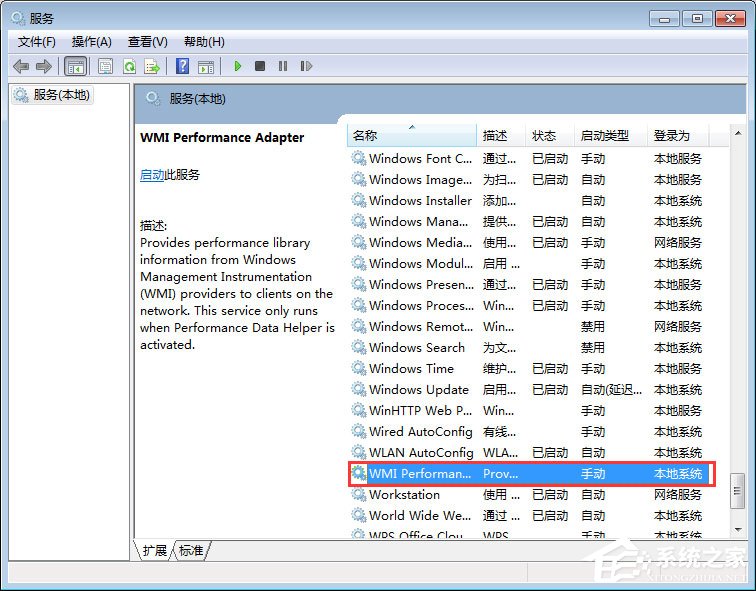The image size is (756, 591).
Task: Sort by 启动类型 column header
Action: [605, 135]
